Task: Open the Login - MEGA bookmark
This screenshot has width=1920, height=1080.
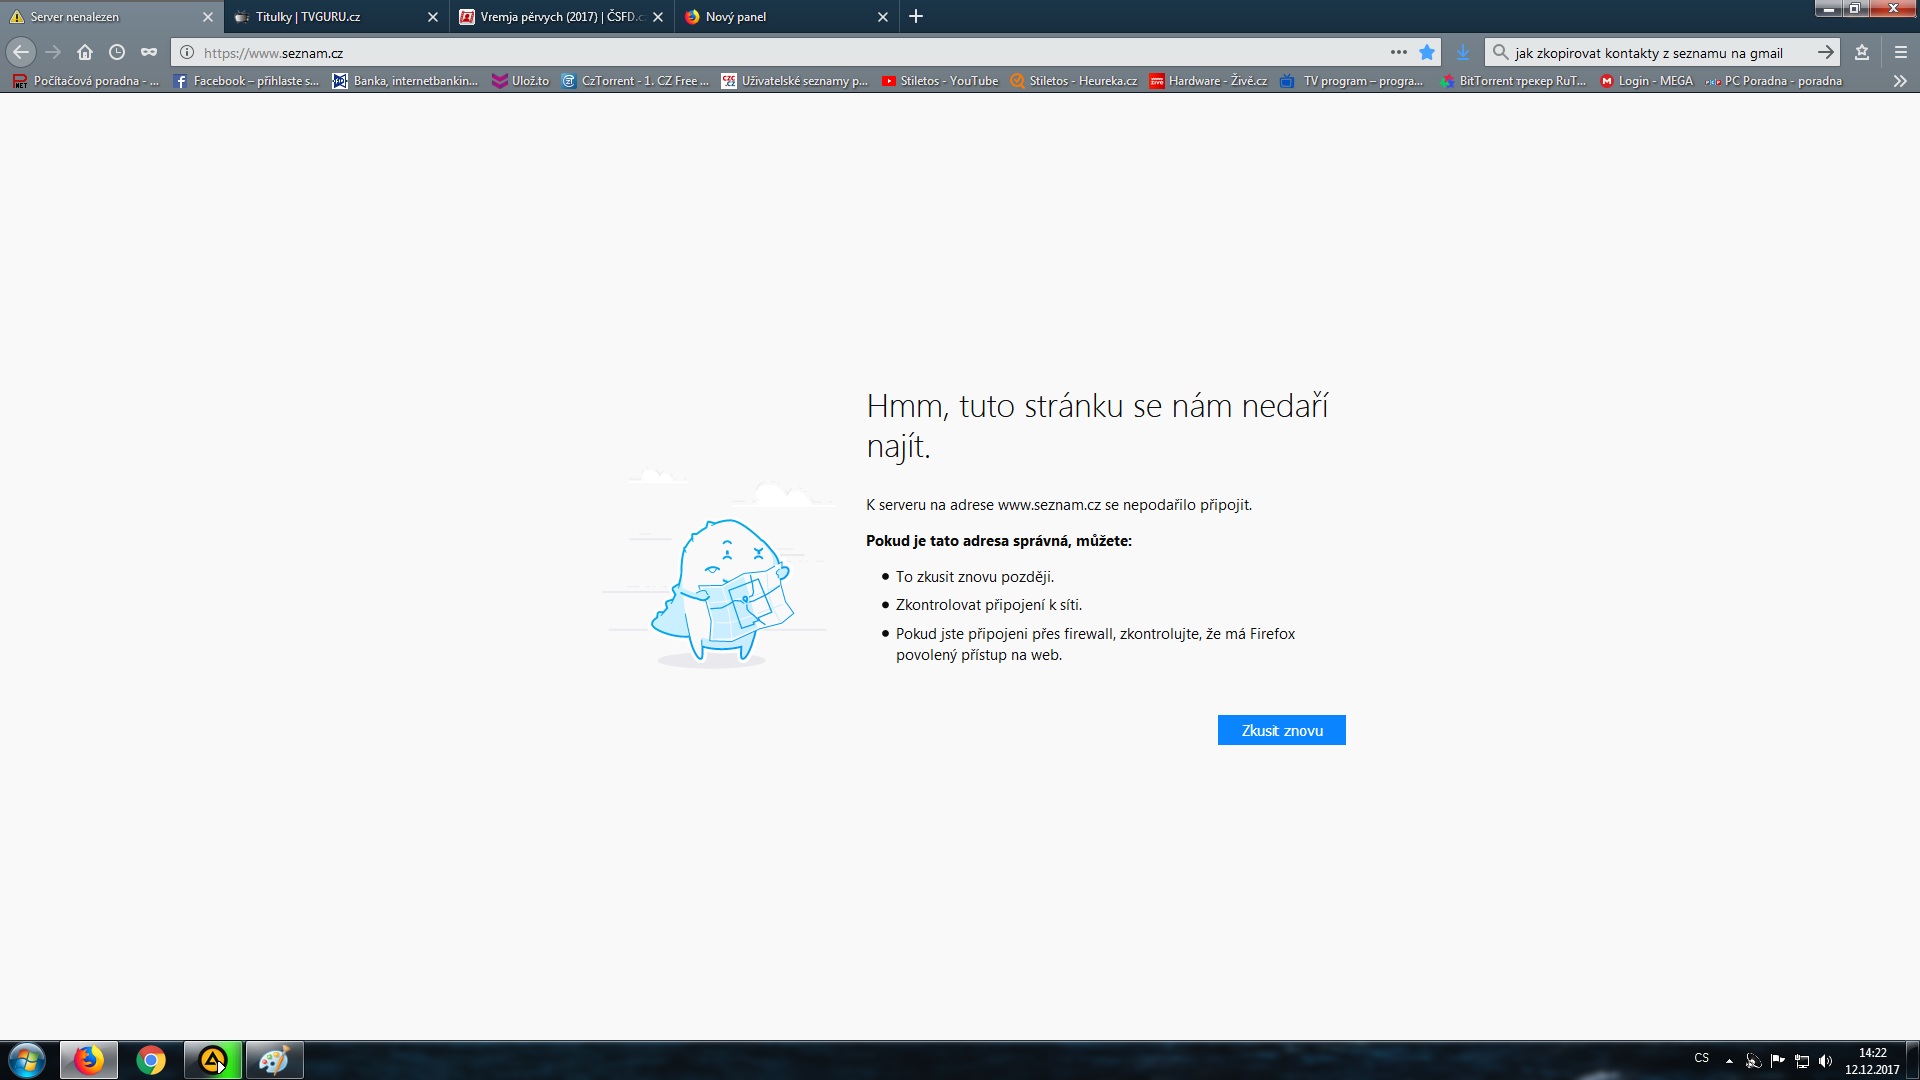Action: tap(1647, 81)
